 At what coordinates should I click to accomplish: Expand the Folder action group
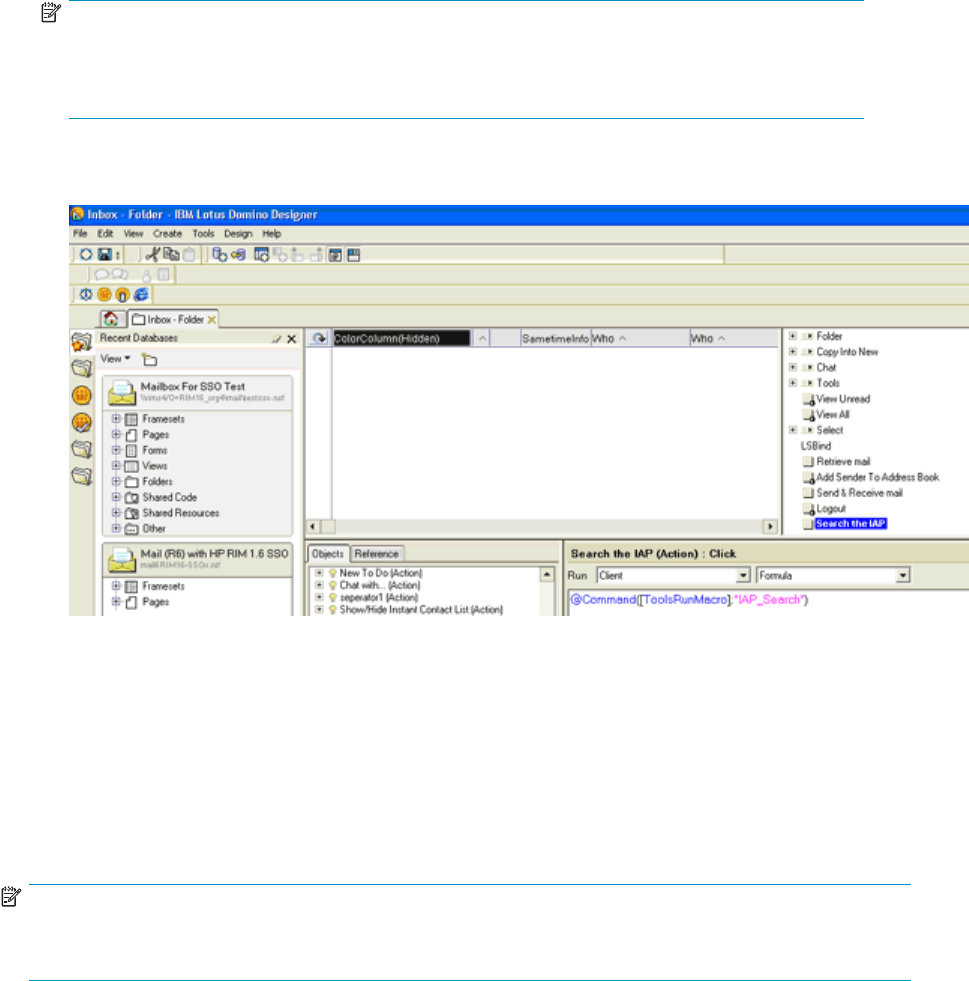click(793, 336)
